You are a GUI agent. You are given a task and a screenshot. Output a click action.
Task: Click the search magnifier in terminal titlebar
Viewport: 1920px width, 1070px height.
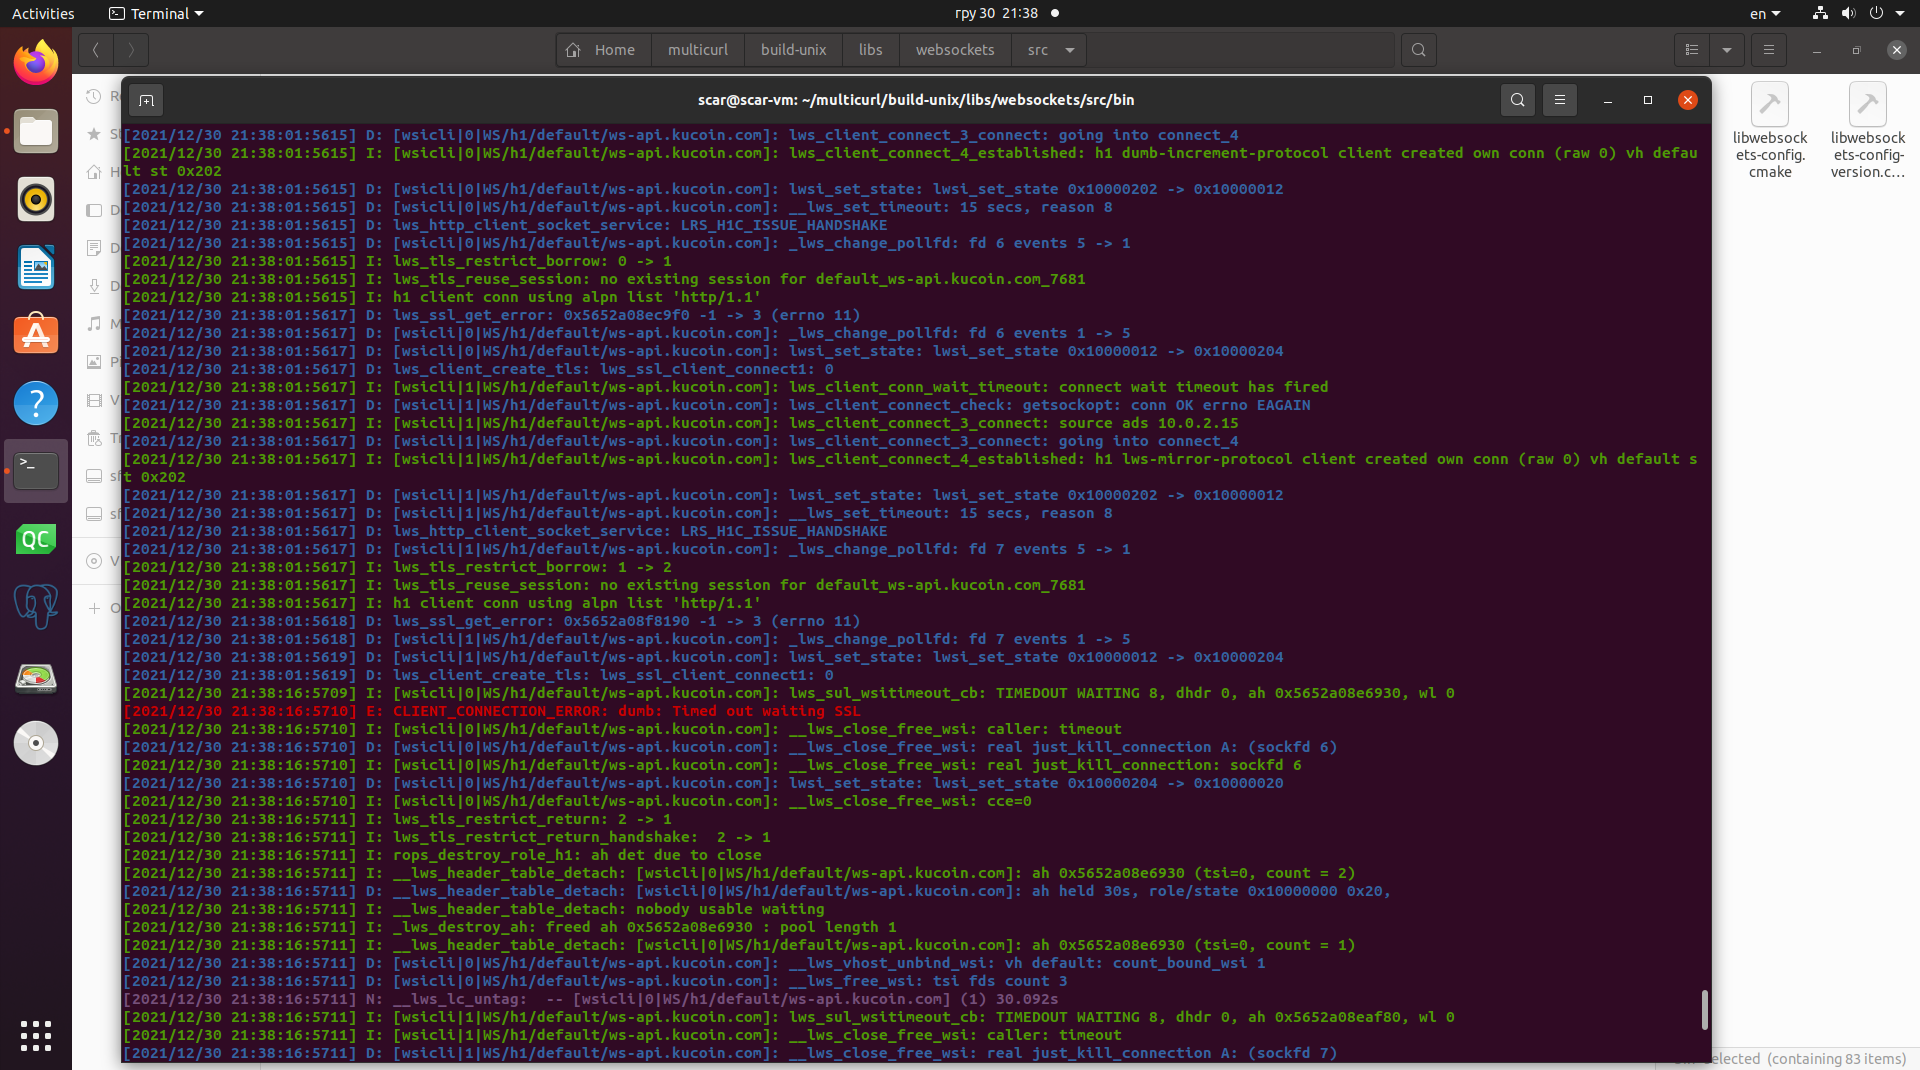(1517, 100)
